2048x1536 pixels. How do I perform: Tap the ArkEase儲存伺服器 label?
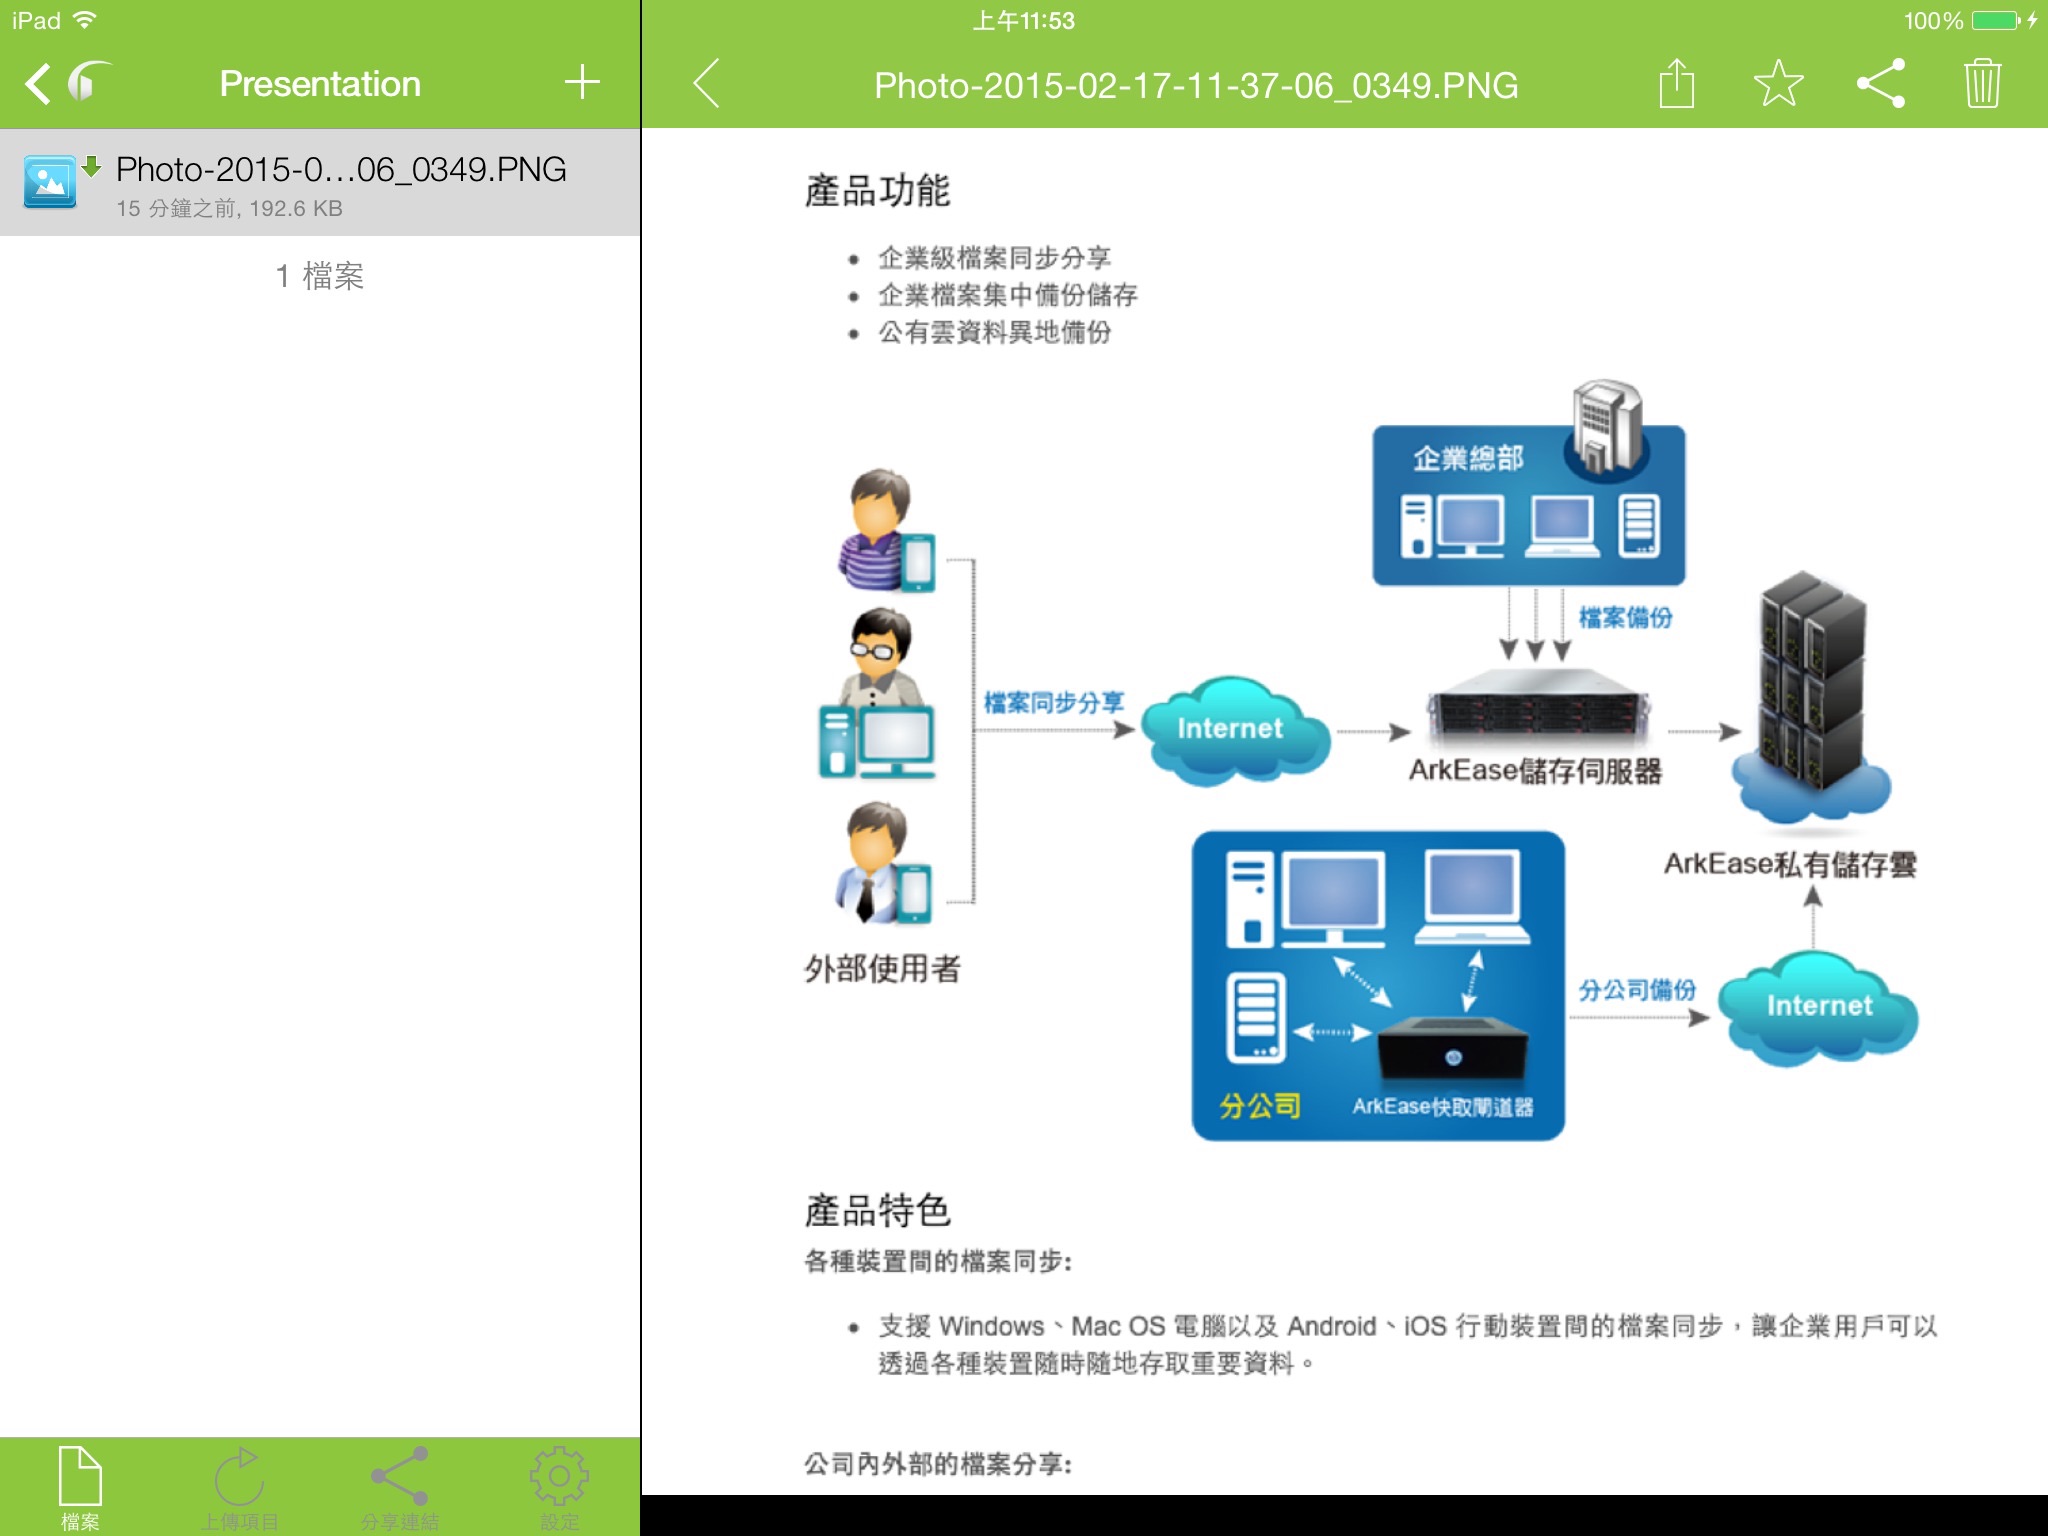click(x=1535, y=771)
